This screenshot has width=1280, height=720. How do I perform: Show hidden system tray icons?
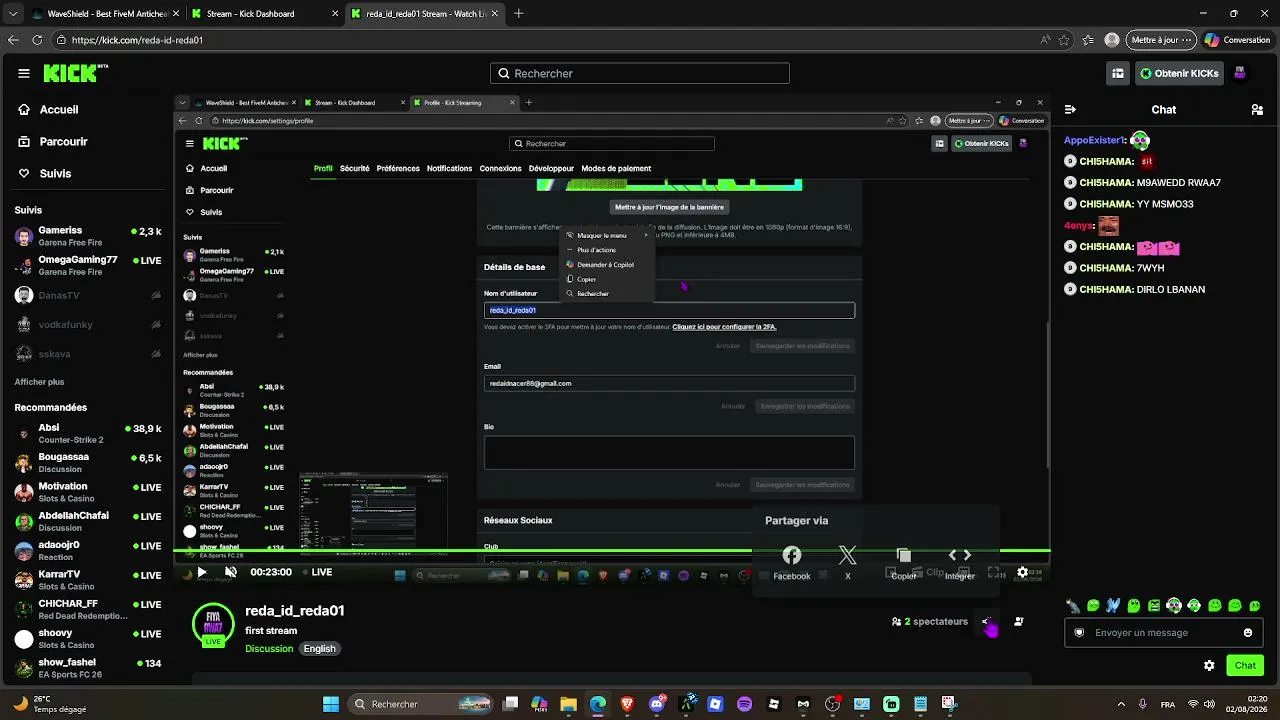(x=1120, y=704)
